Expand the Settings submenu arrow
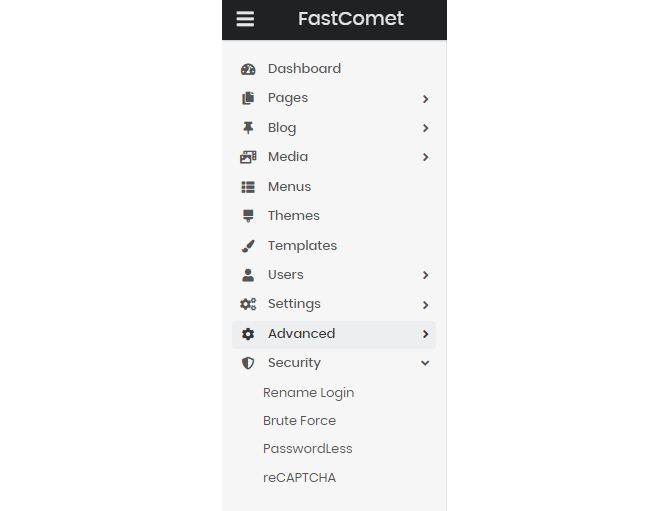The height and width of the screenshot is (511, 670). (425, 305)
